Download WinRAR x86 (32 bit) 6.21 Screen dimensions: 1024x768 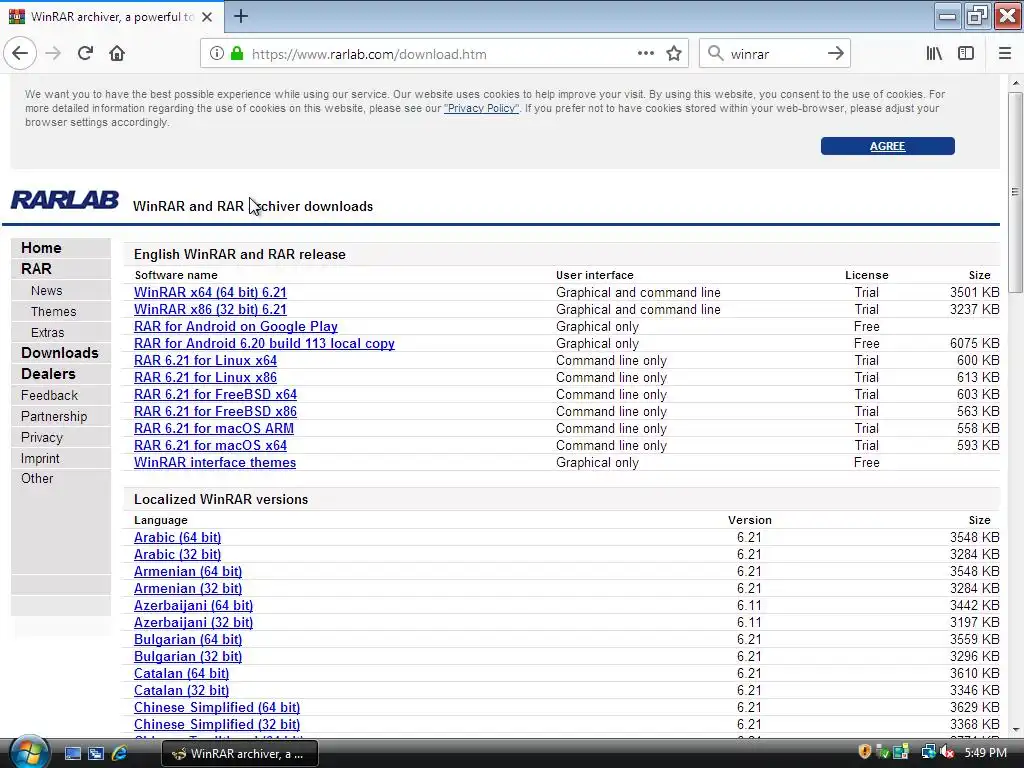coord(210,310)
